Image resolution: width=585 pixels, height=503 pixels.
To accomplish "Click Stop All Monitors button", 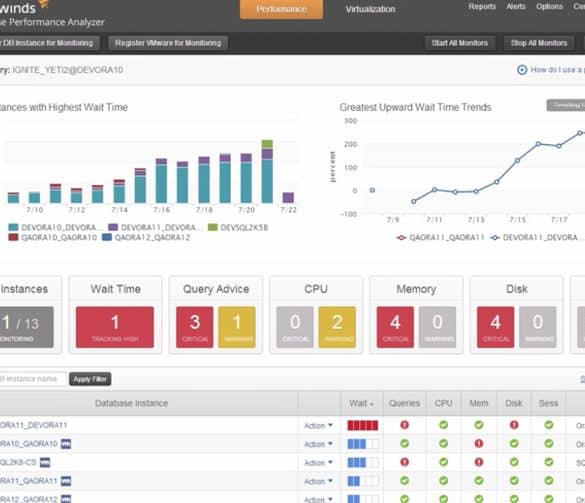I will (539, 43).
